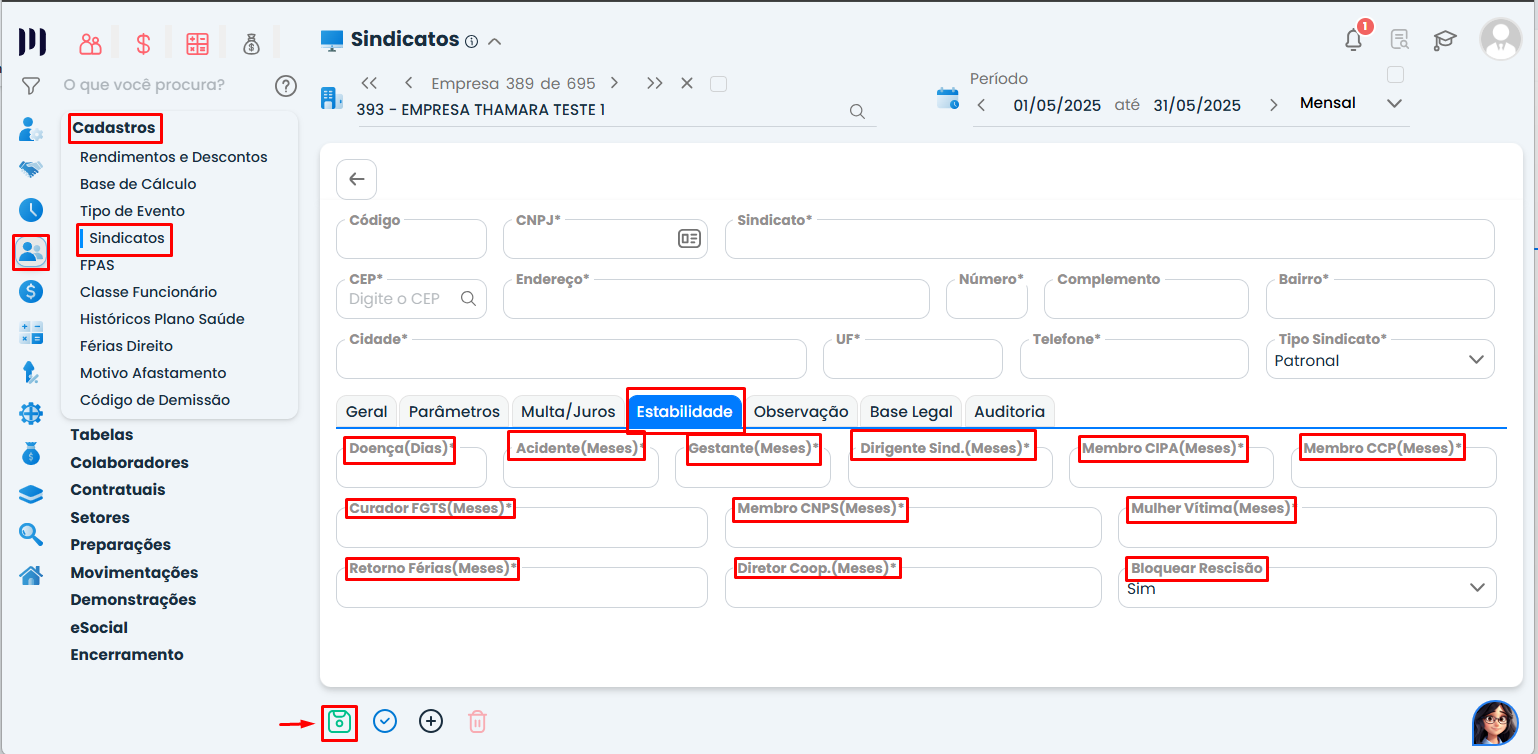This screenshot has width=1538, height=754.
Task: Tick the checkbox next to the company X
Action: [x=718, y=83]
